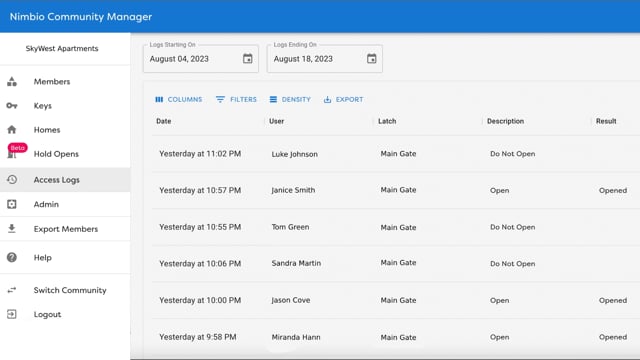Go to the Keys section

(65, 106)
